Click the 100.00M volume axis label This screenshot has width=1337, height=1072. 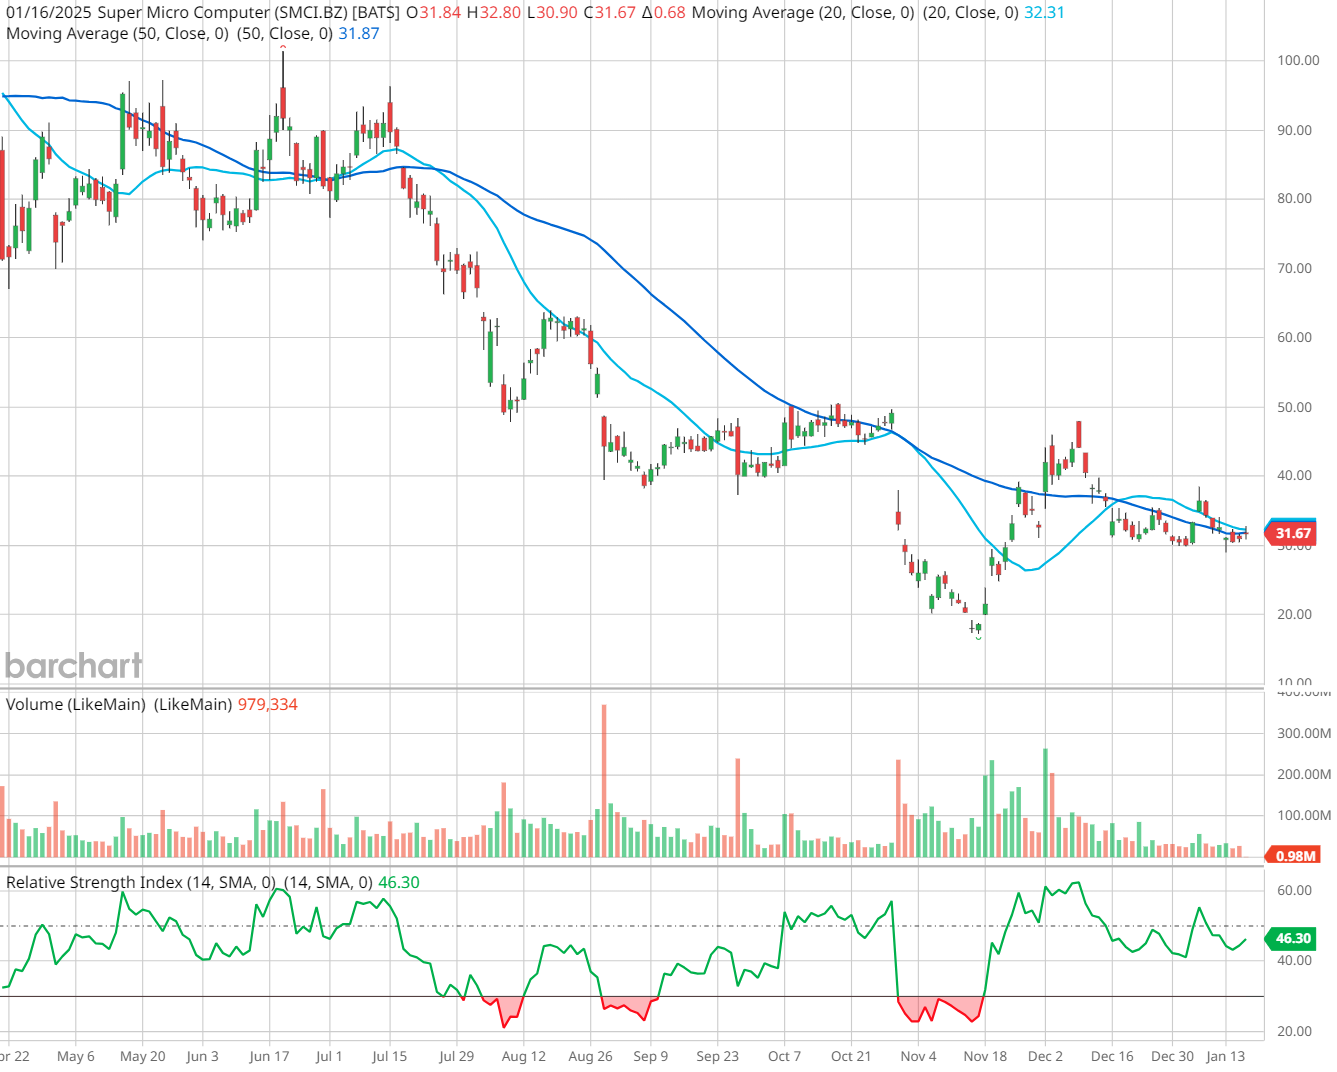click(1304, 815)
